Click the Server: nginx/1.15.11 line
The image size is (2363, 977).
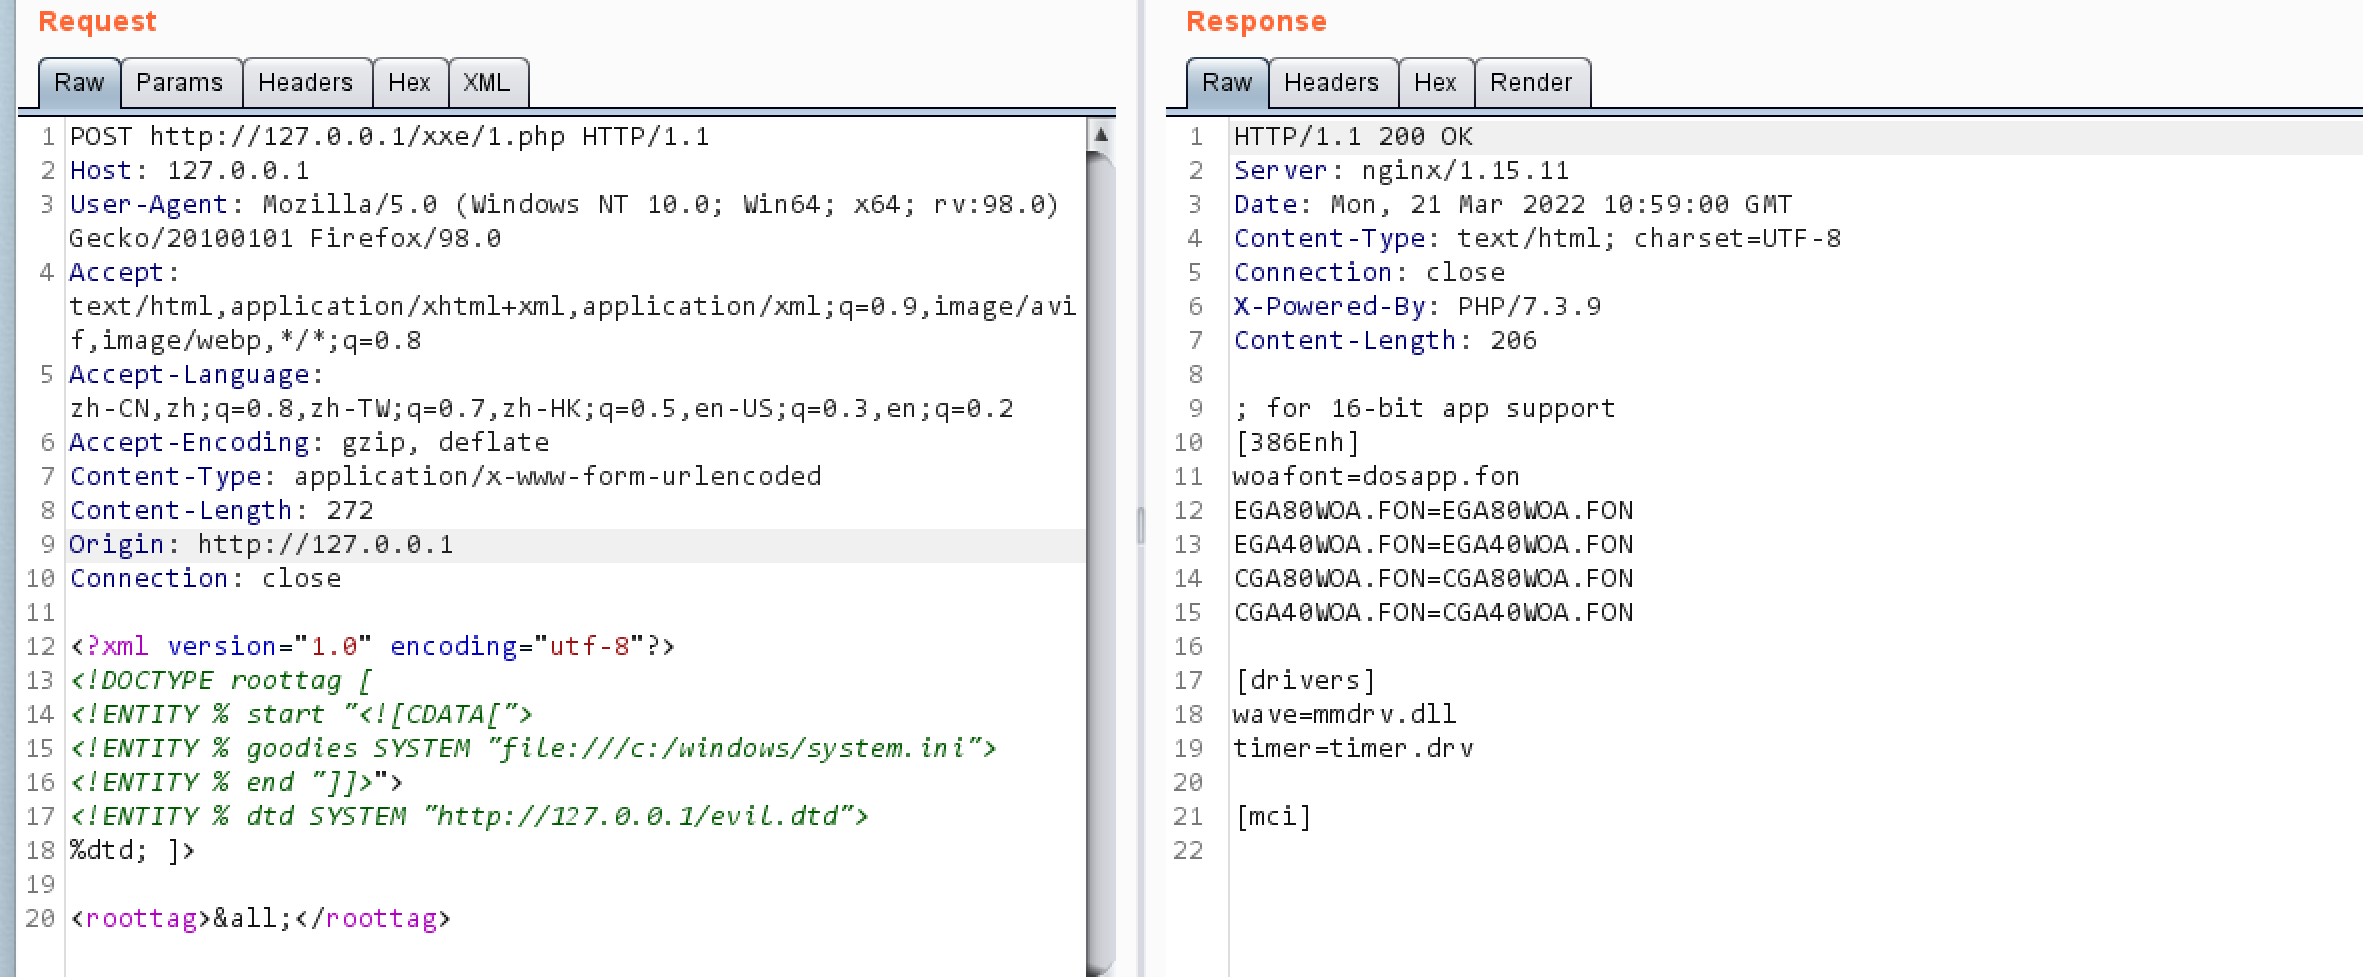[x=1401, y=171]
